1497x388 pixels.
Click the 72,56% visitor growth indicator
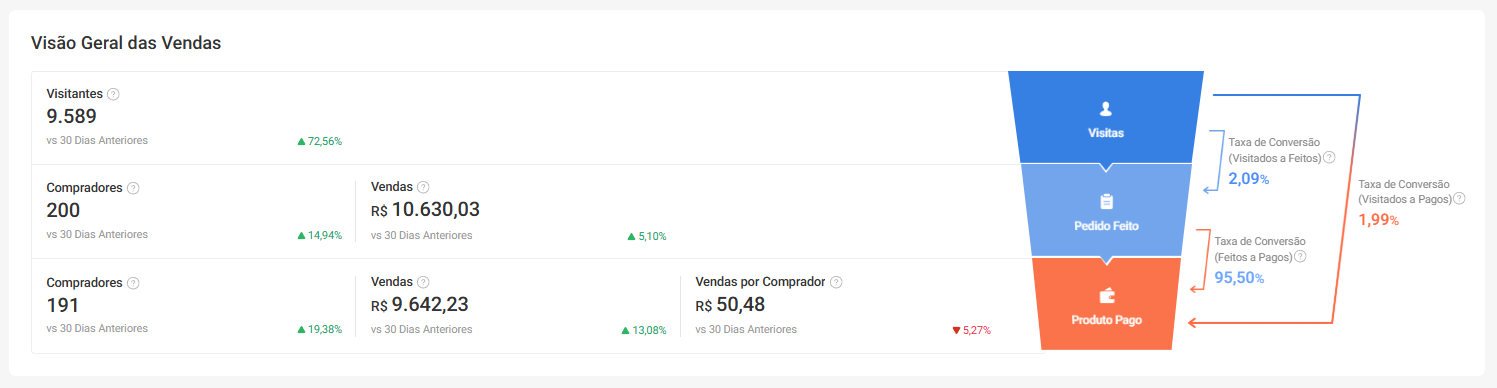(320, 142)
